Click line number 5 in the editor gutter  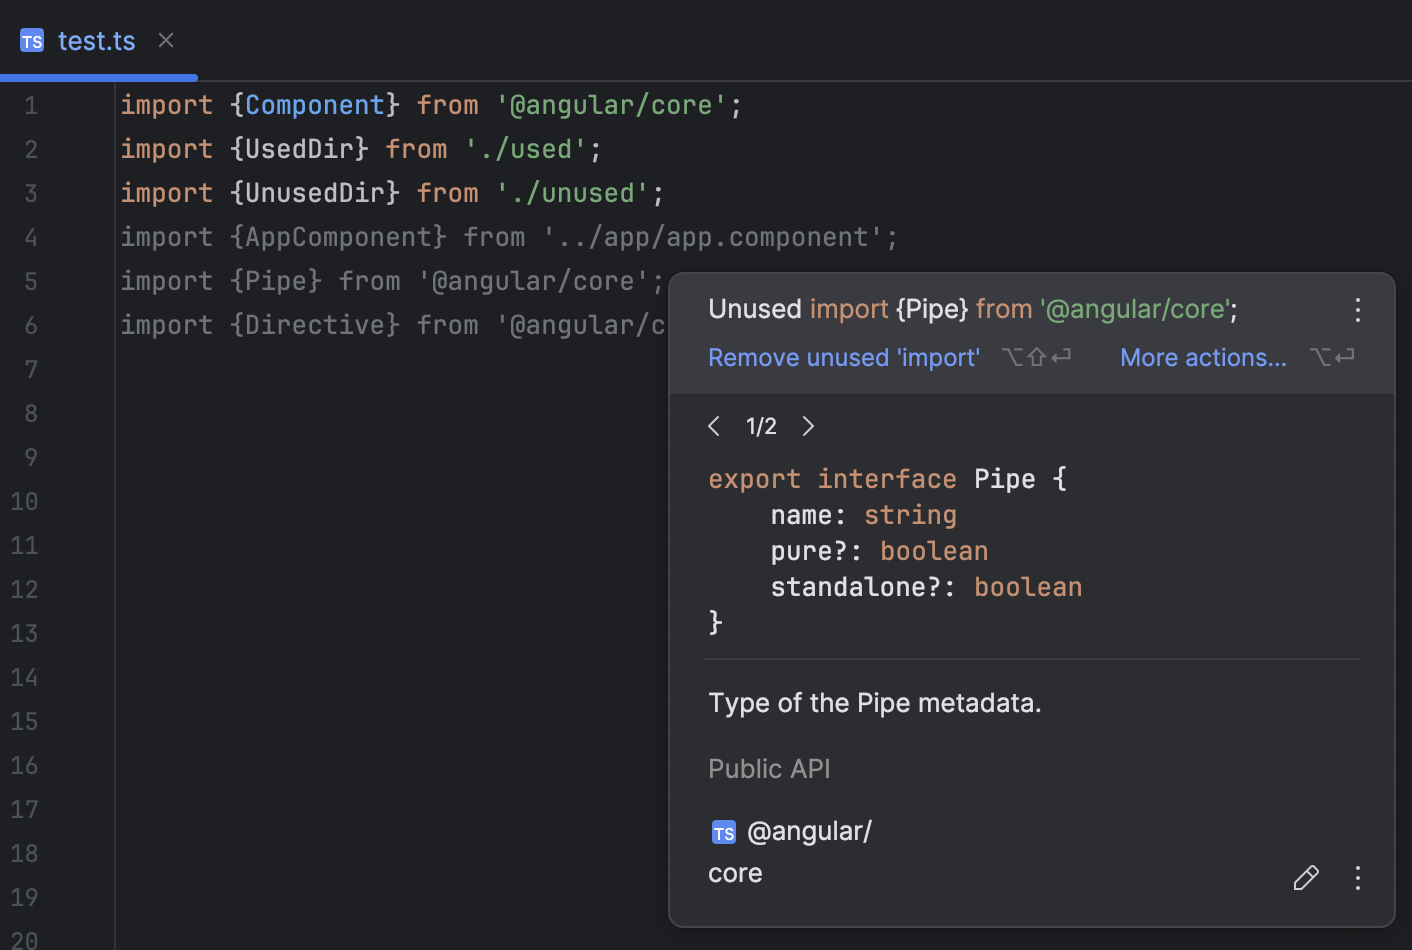(x=31, y=281)
